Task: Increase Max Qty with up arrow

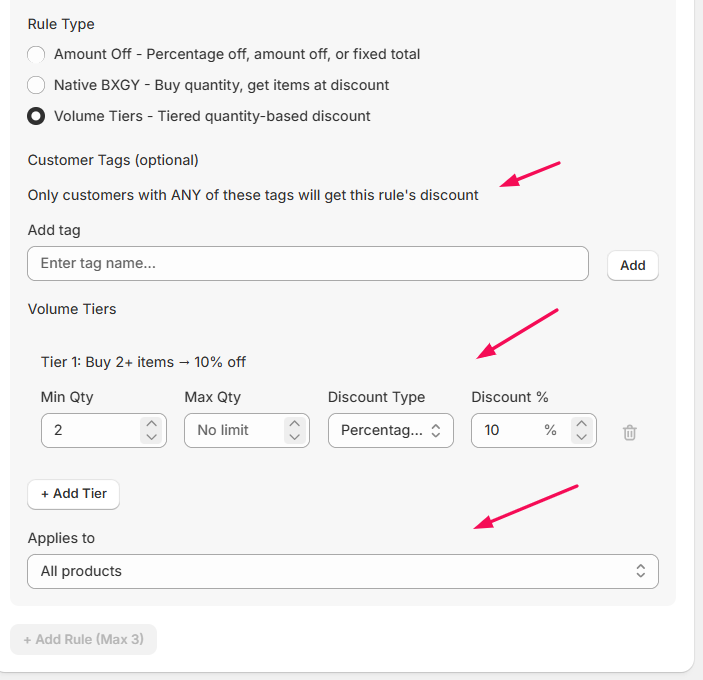Action: [x=294, y=424]
